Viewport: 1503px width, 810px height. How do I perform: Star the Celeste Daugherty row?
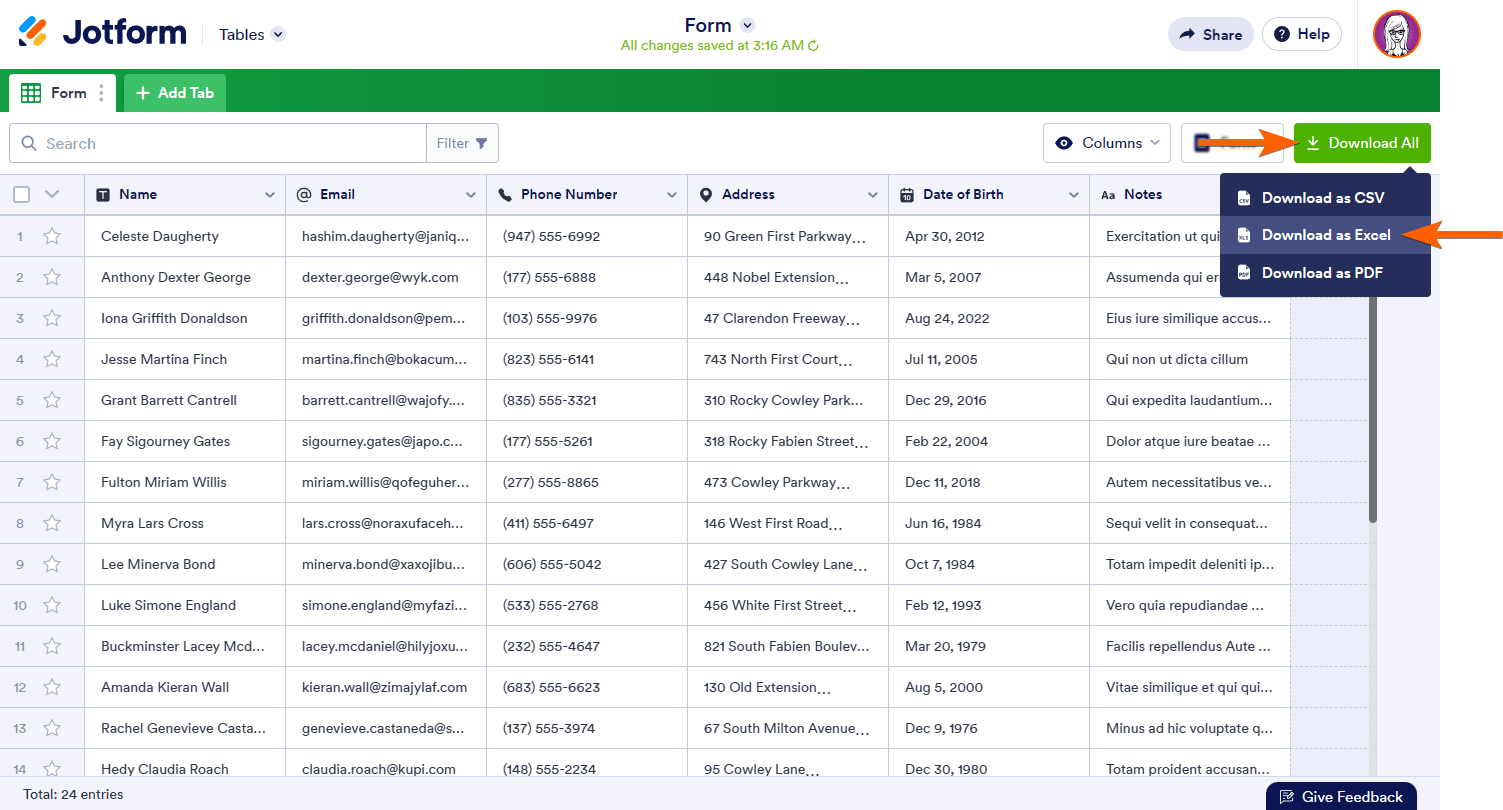coord(52,236)
